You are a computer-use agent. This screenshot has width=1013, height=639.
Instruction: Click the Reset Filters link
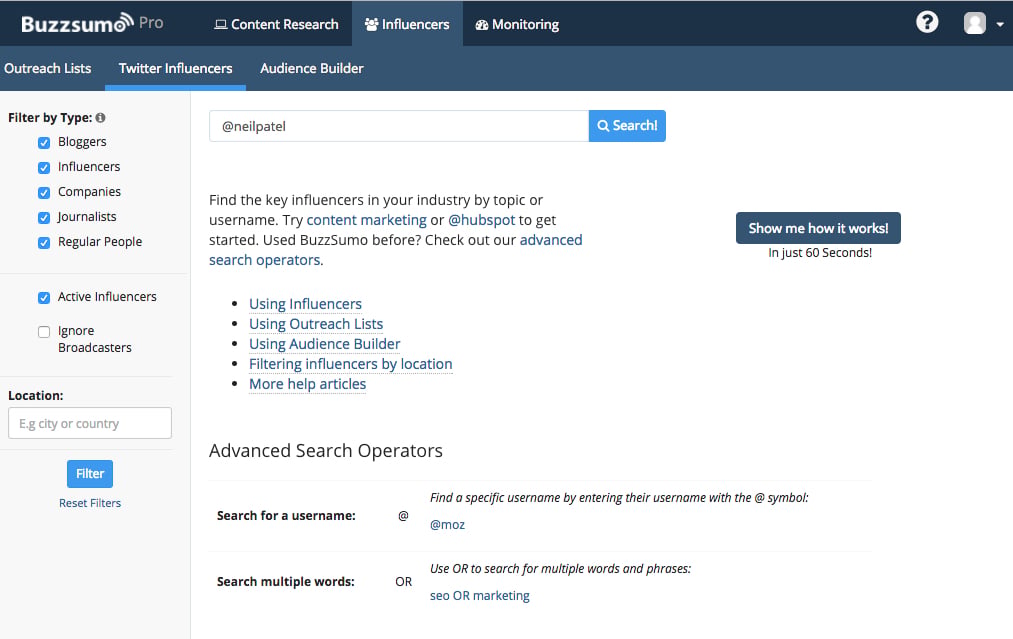pyautogui.click(x=90, y=503)
